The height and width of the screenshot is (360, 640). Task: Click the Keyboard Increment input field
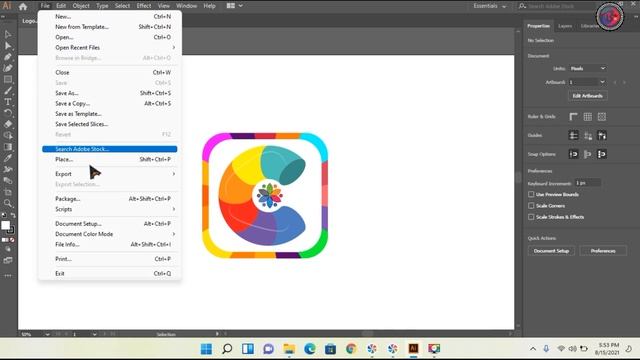[587, 183]
